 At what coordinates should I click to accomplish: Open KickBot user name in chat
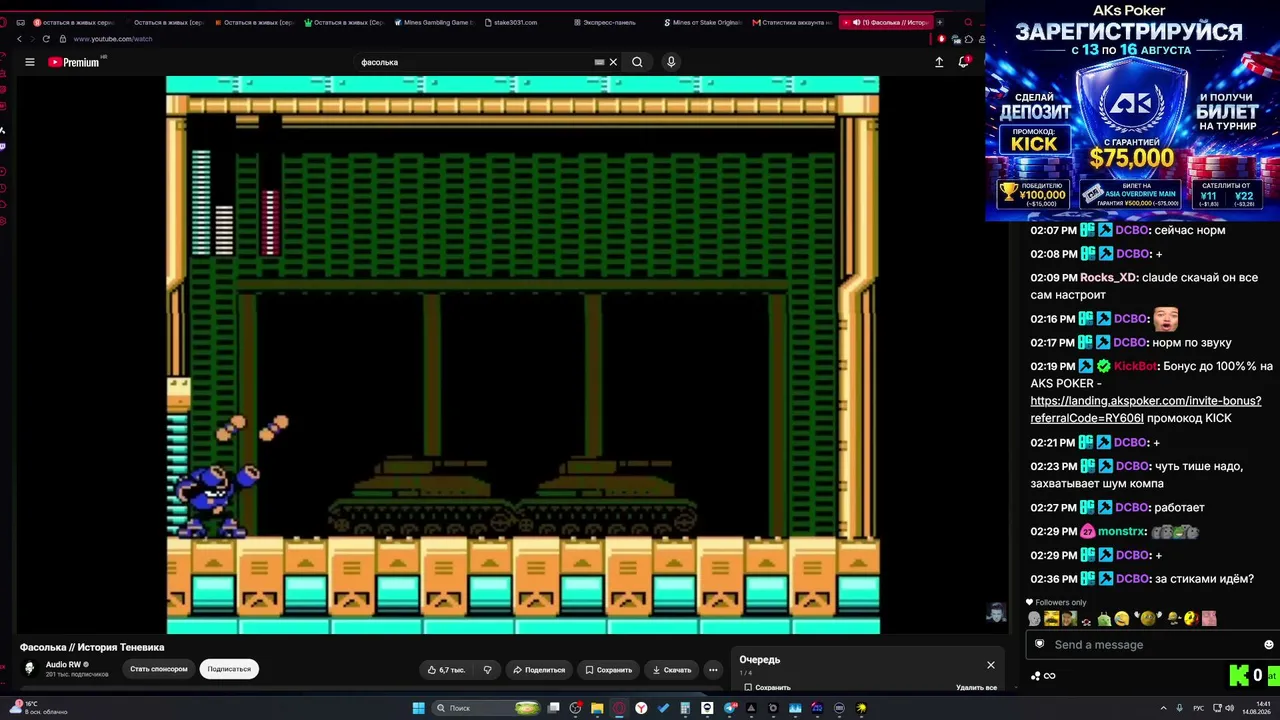coord(1135,366)
